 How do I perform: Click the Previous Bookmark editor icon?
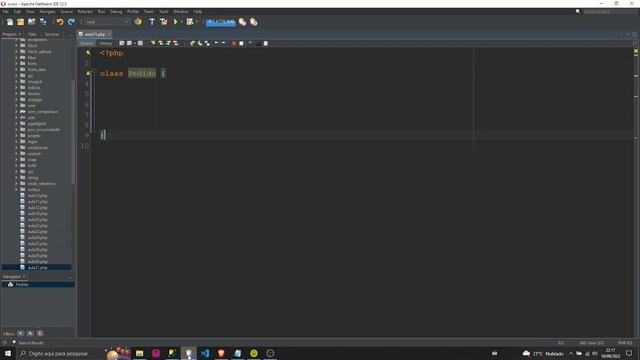tap(193, 43)
